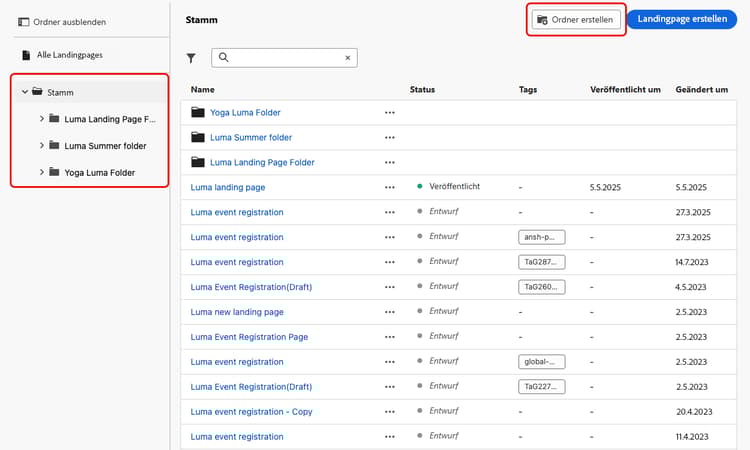Click into the search input field
The image size is (750, 450).
285,58
